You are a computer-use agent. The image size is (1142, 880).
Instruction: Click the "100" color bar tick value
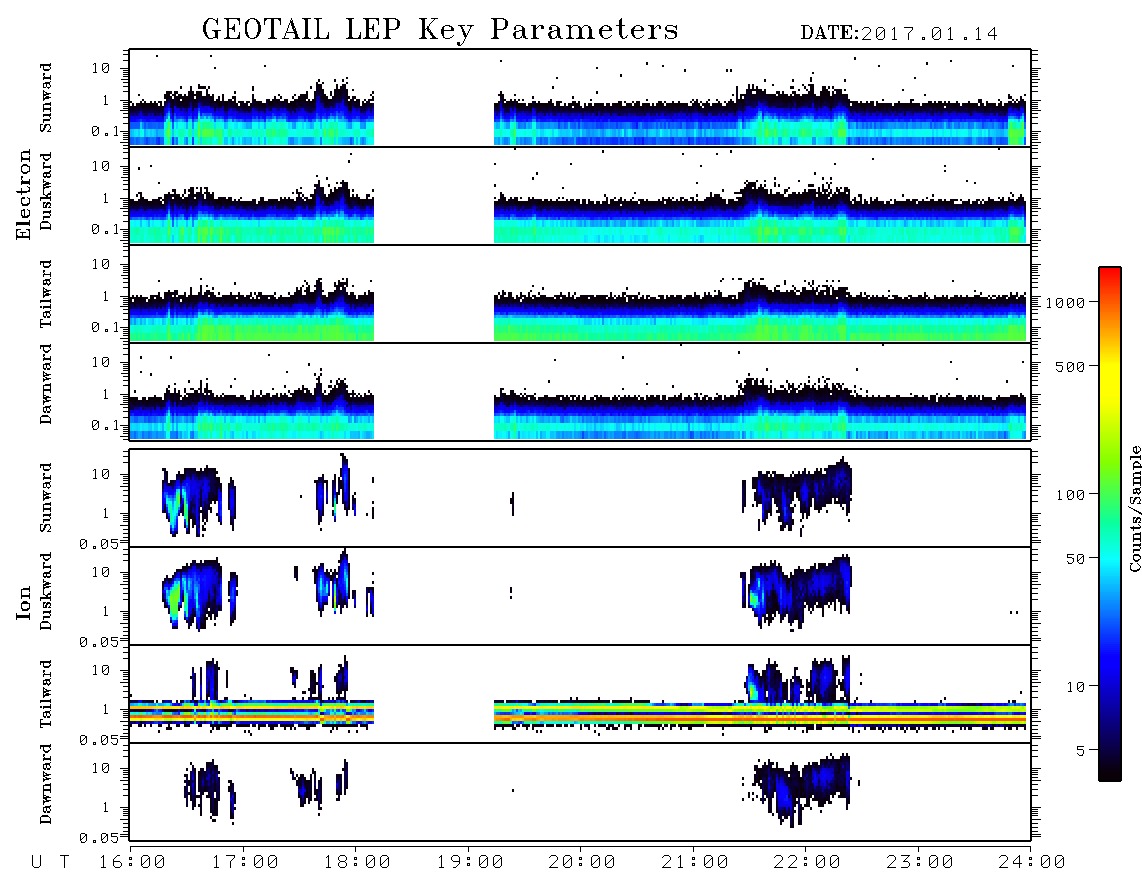(1070, 495)
